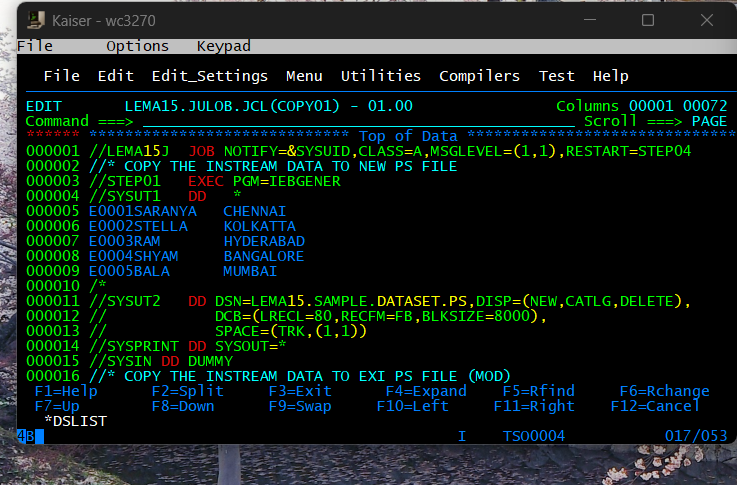Click DUMMY on the SYSIN line
This screenshot has height=485, width=737.
210,361
